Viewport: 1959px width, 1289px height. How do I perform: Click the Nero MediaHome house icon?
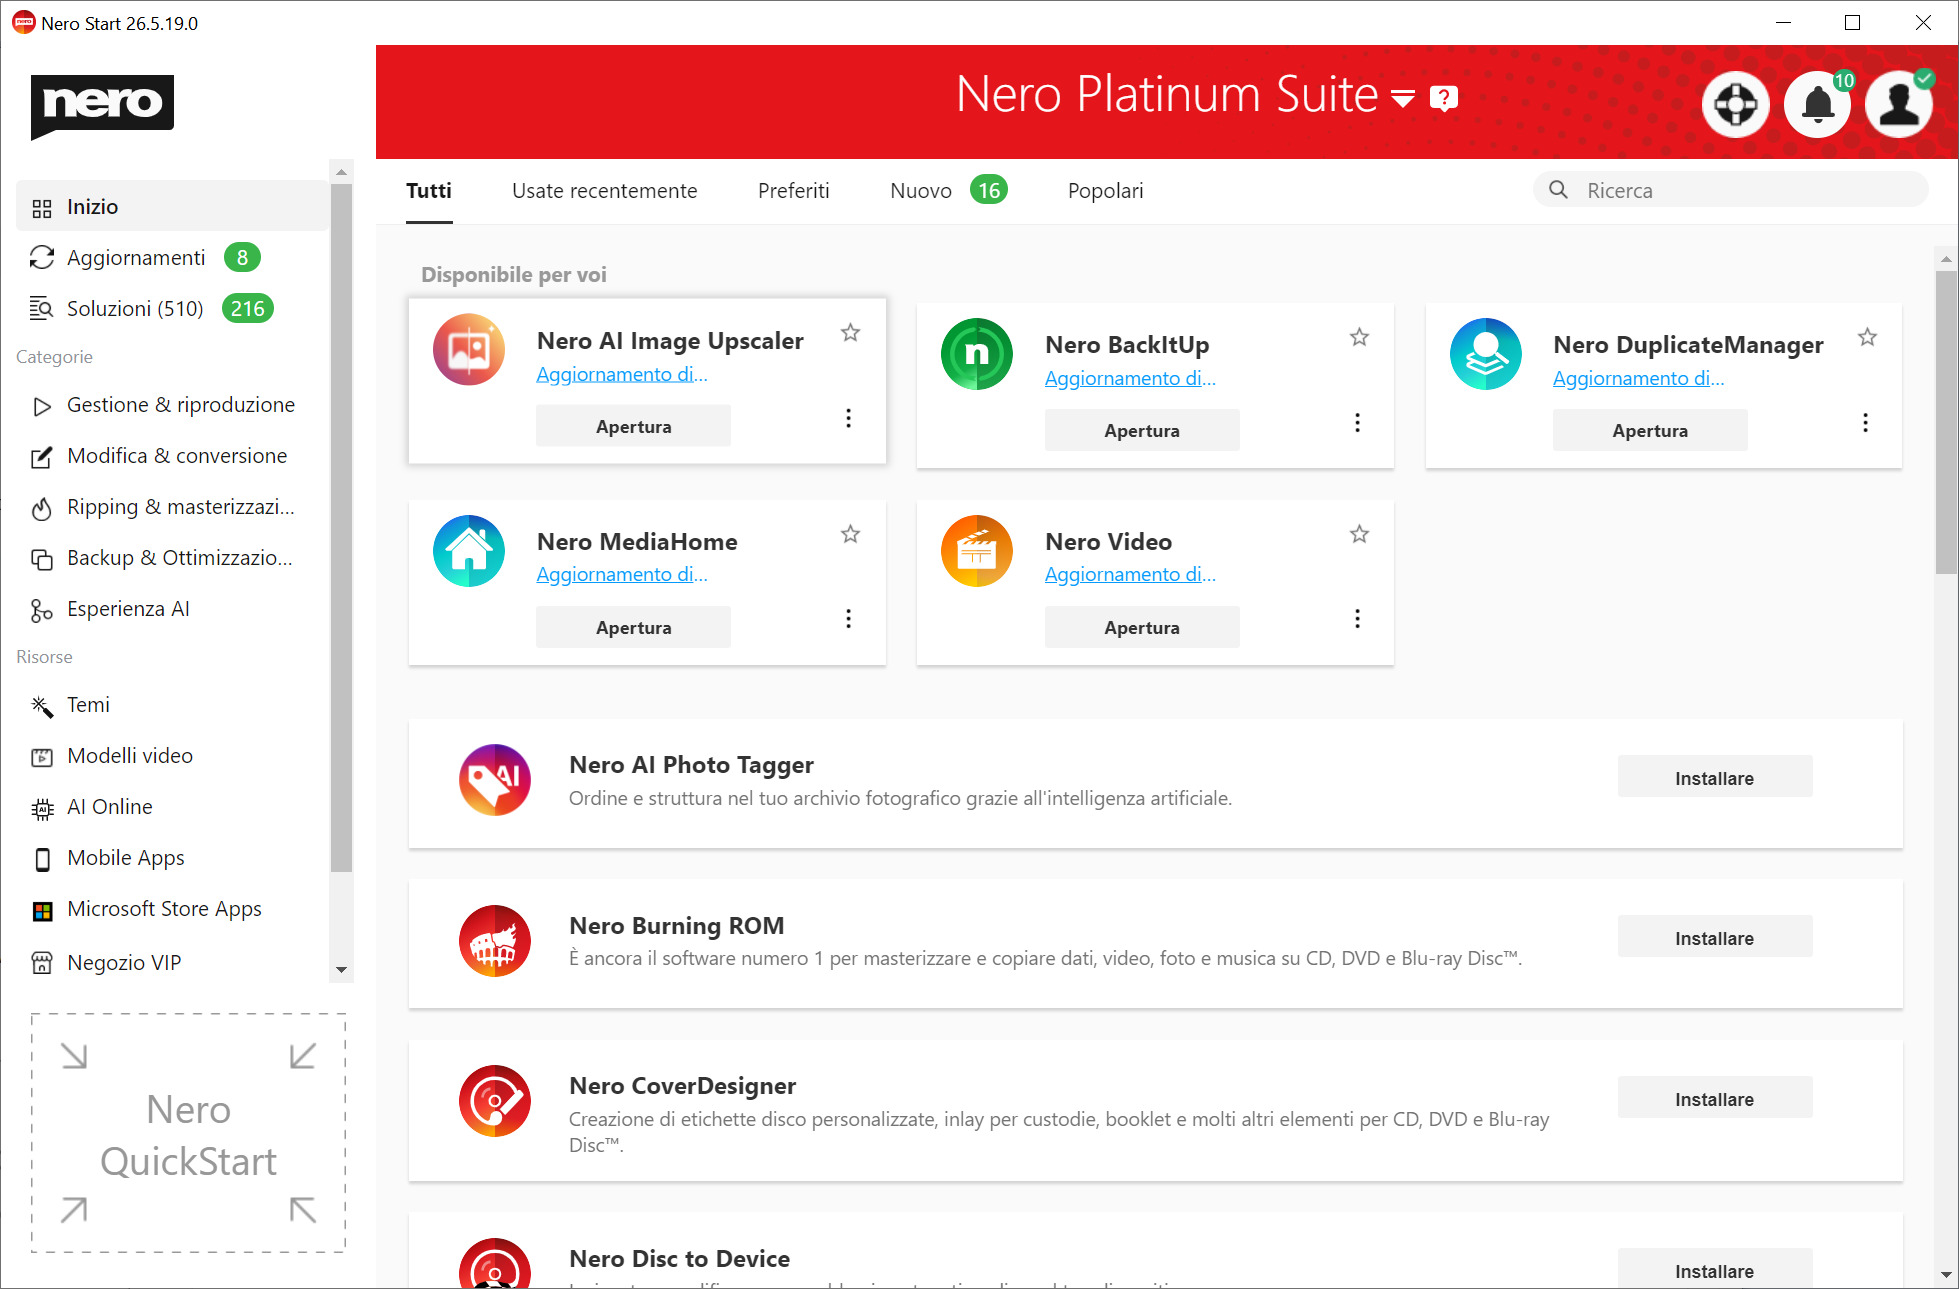click(x=468, y=551)
